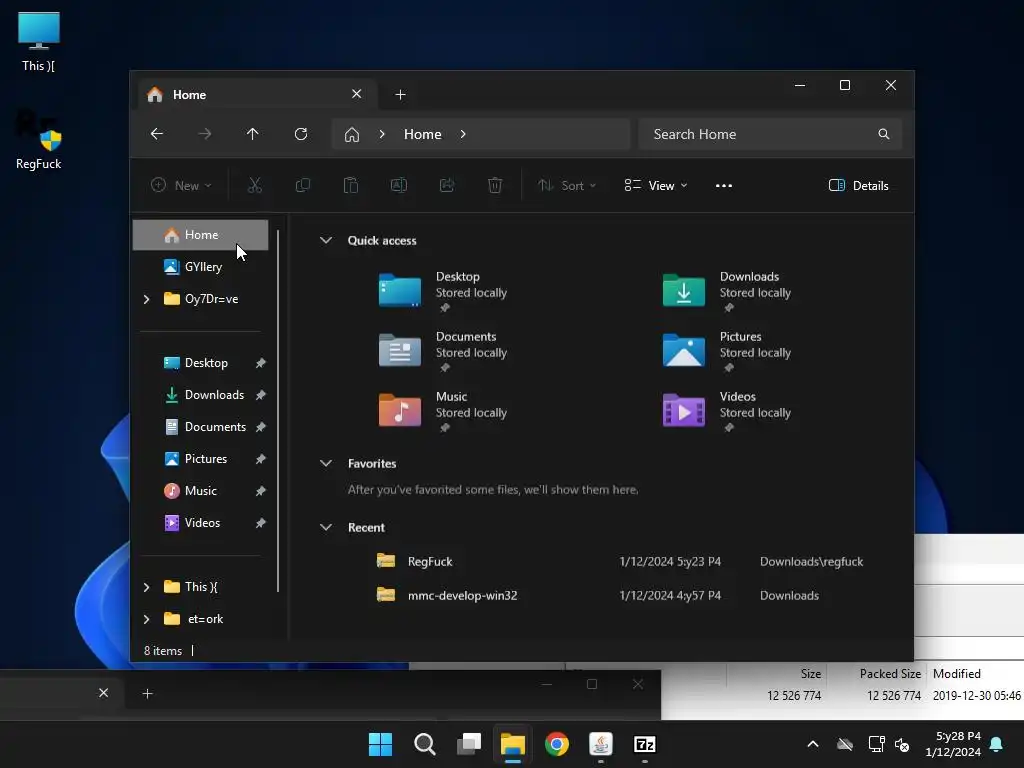Select the Documents folder in Quick access
The height and width of the screenshot is (768, 1024).
click(444, 351)
